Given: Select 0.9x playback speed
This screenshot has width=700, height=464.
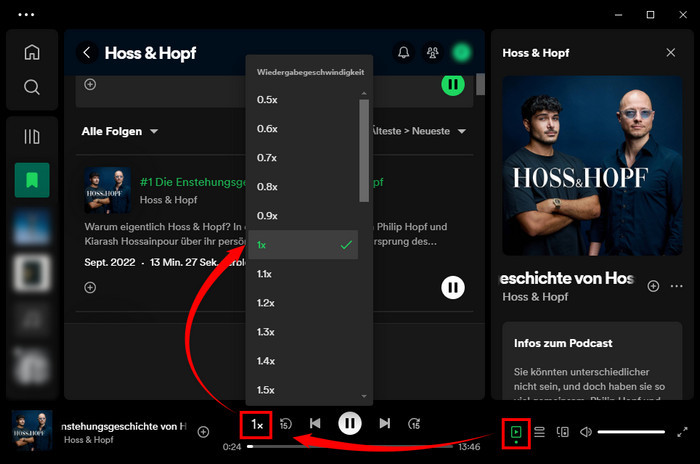Looking at the screenshot, I should 303,216.
